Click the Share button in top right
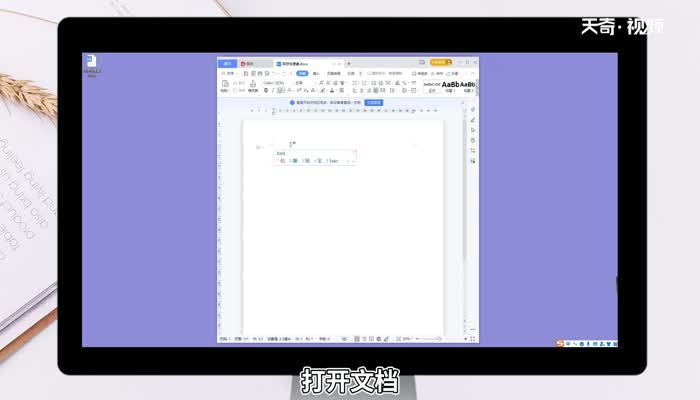Viewport: 700px width, 400px height. point(450,74)
